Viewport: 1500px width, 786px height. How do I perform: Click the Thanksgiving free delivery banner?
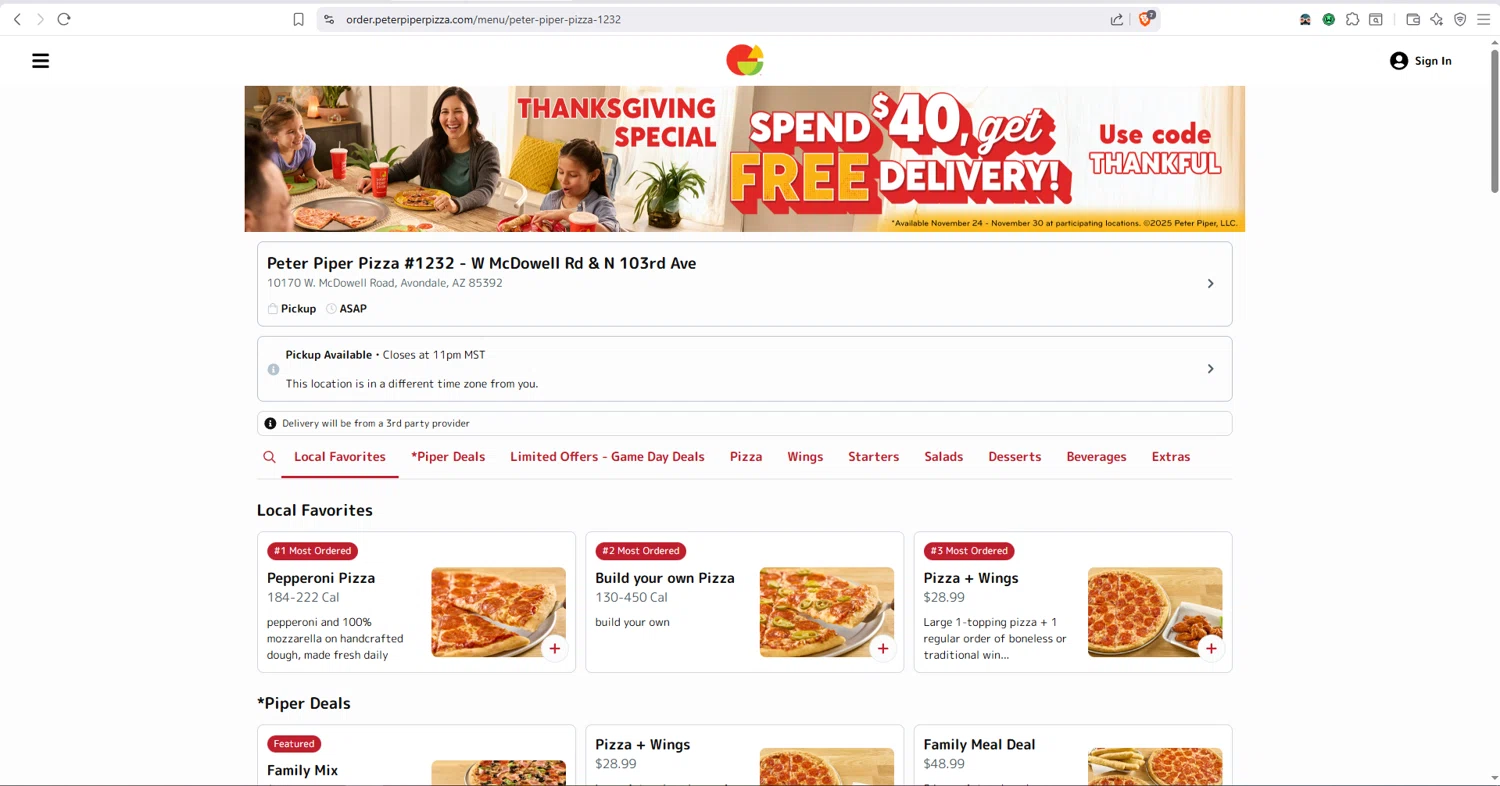(745, 159)
